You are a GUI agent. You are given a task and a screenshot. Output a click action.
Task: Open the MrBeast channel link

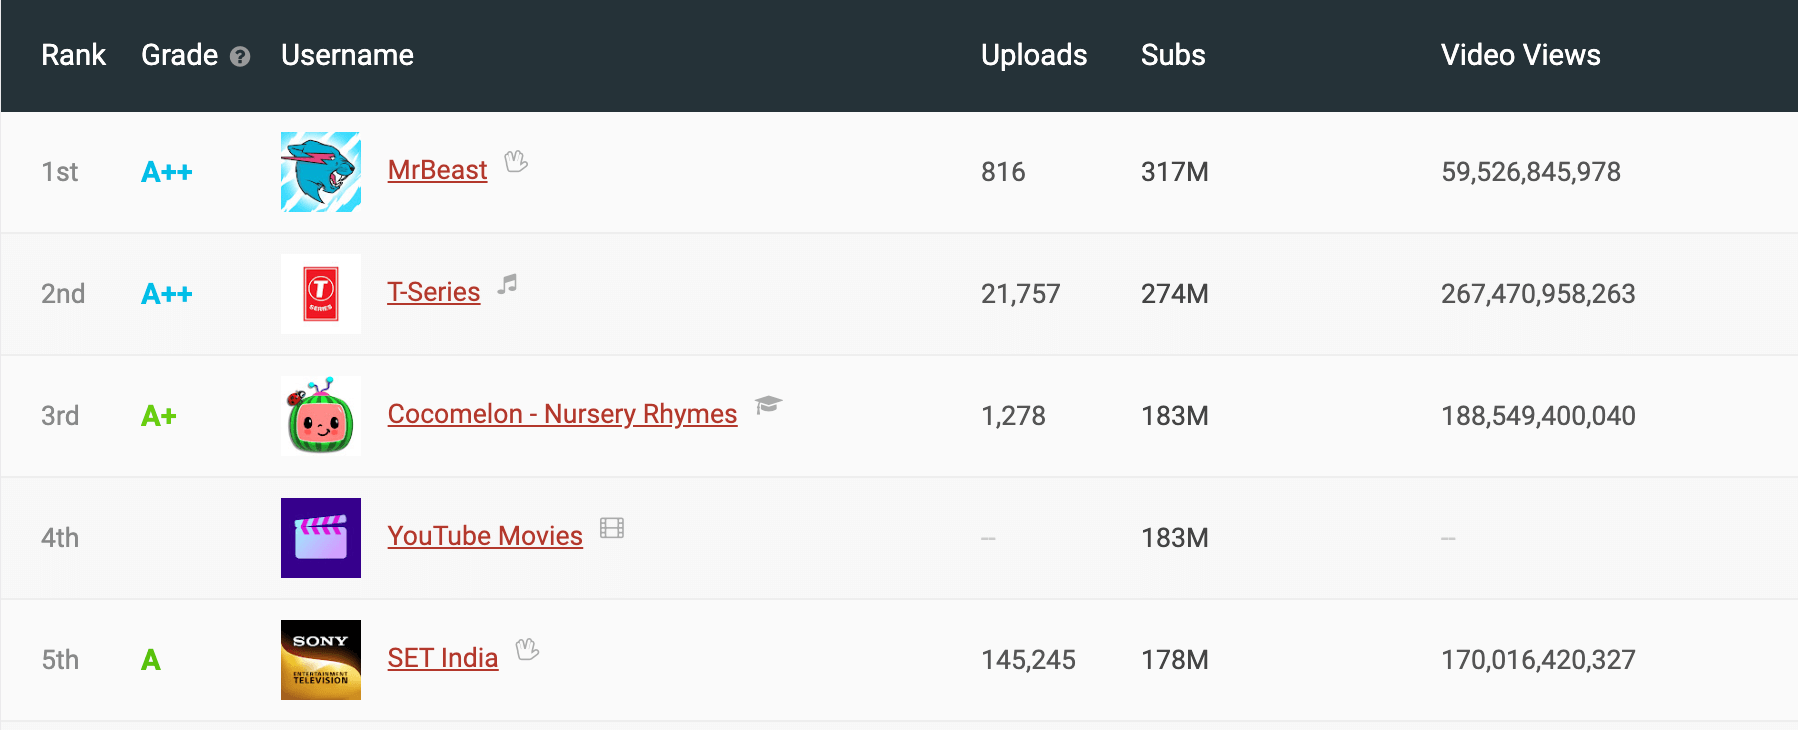coord(436,170)
